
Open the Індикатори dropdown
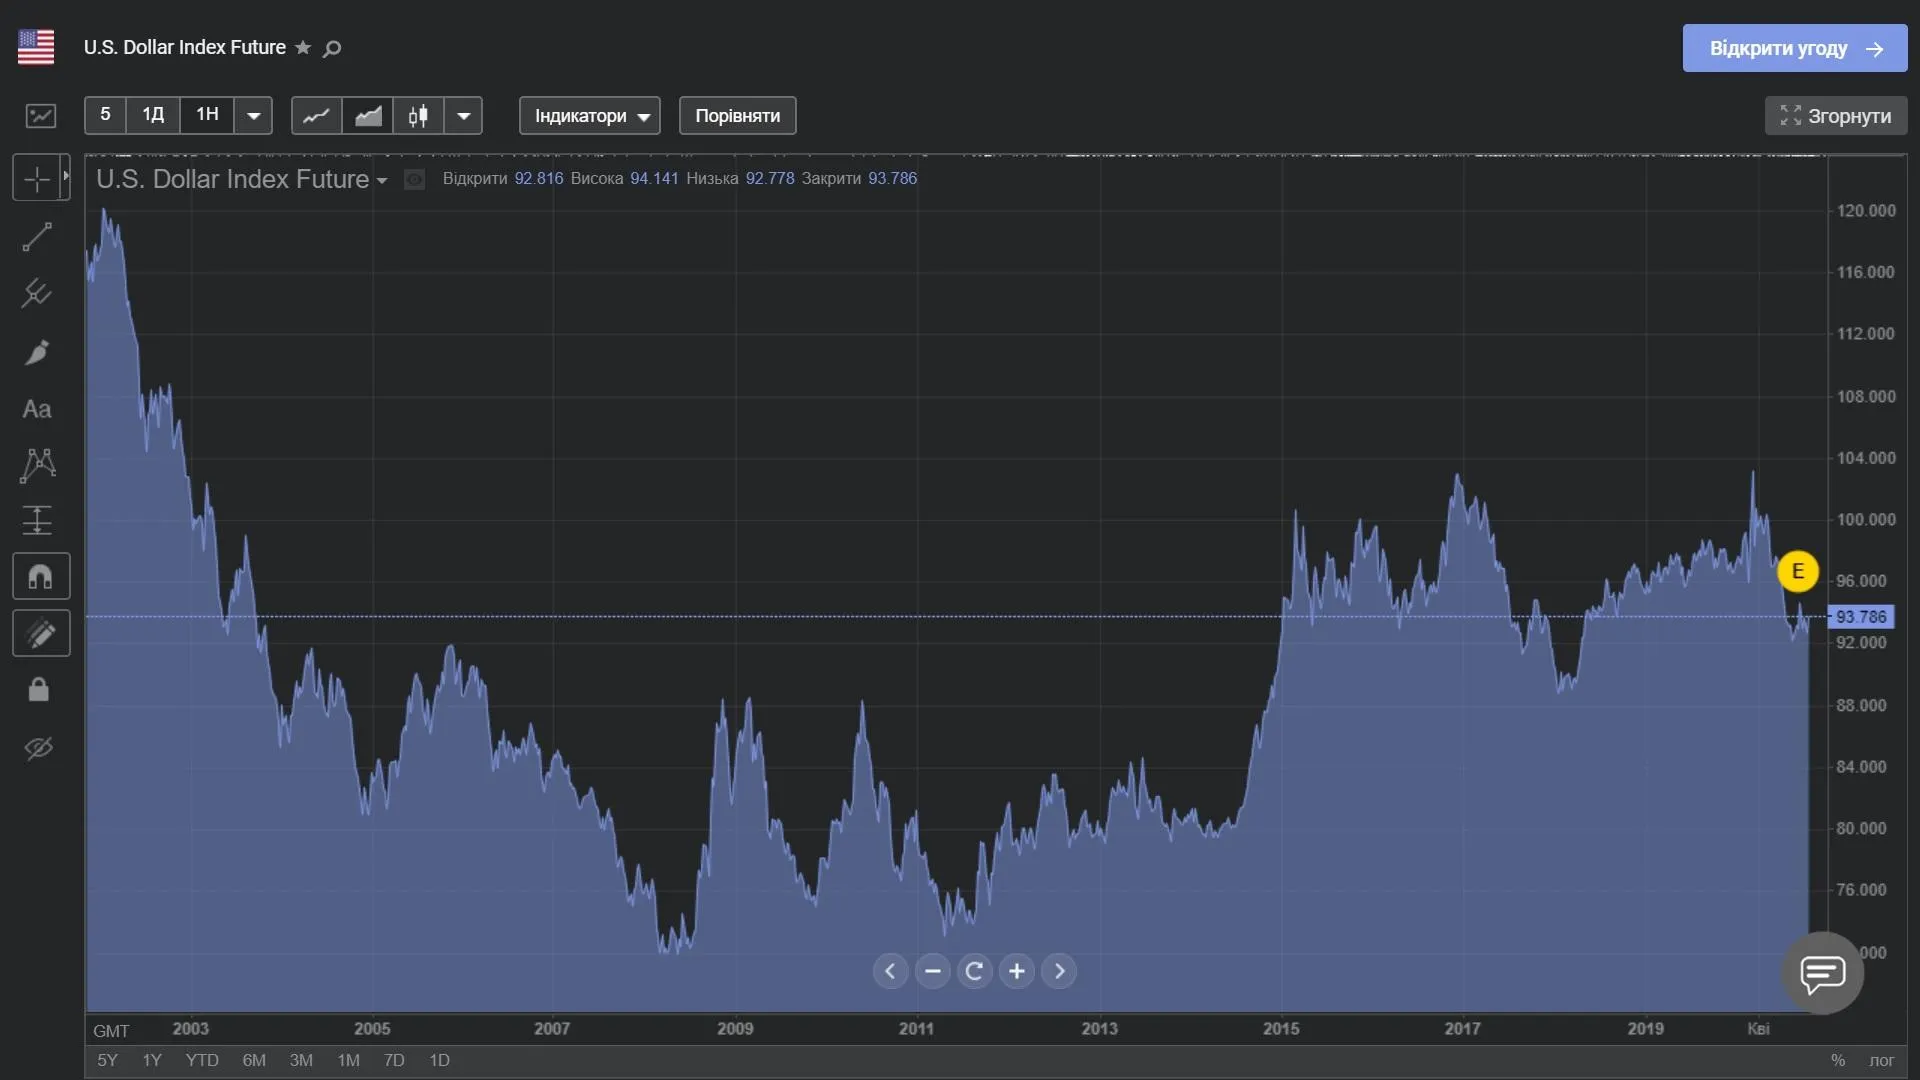590,116
